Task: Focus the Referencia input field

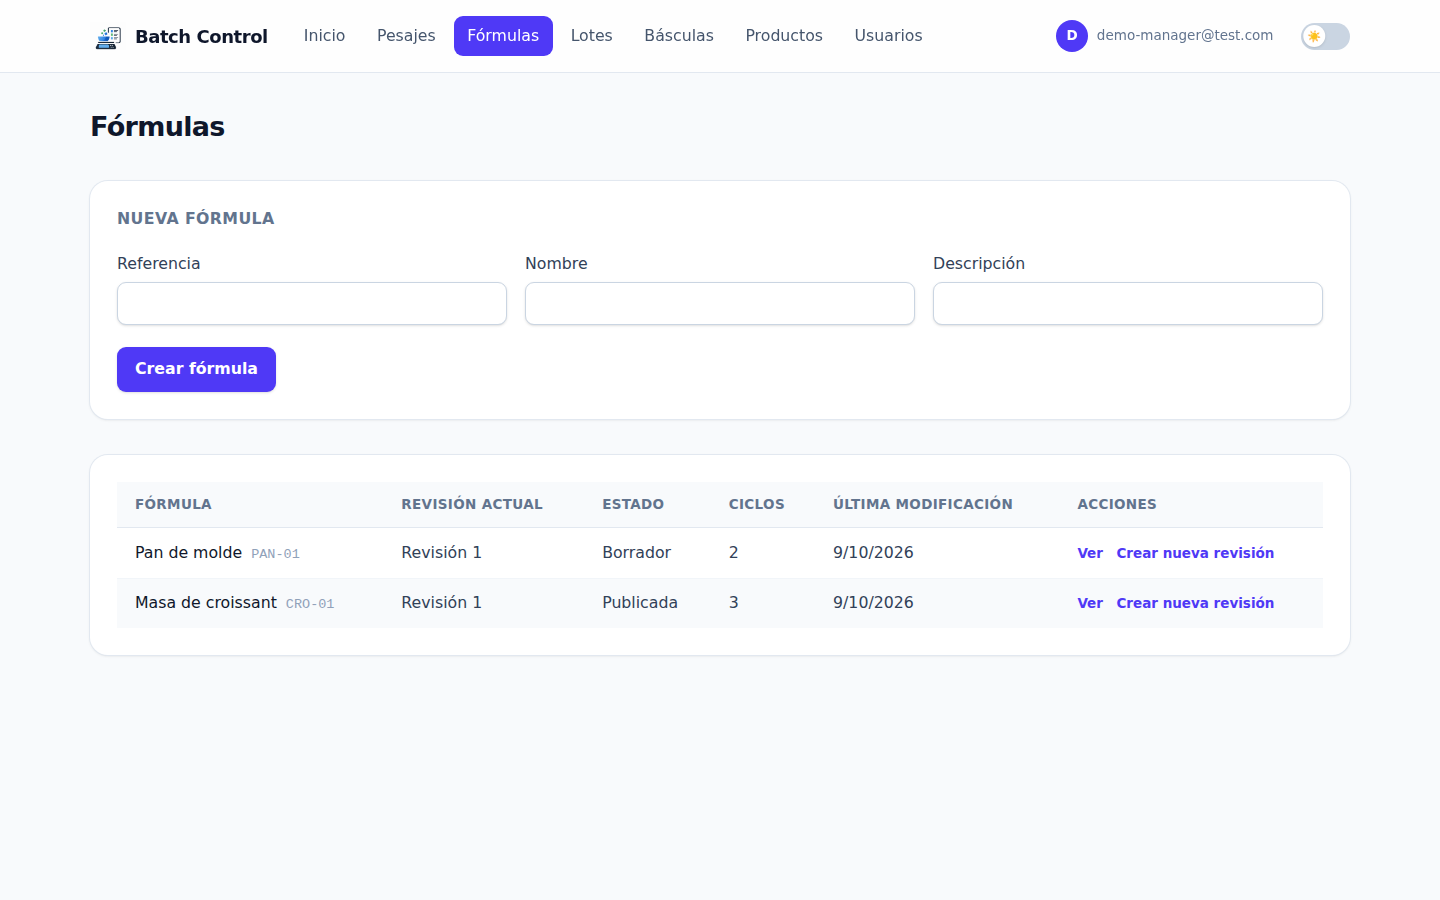Action: pos(312,303)
